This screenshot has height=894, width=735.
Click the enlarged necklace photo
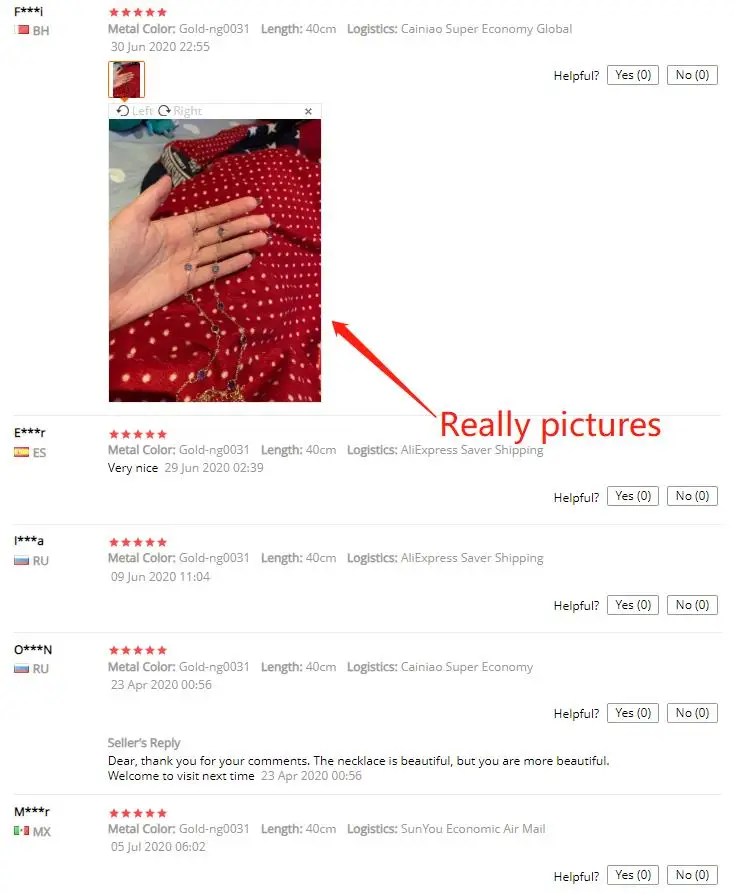(x=215, y=261)
